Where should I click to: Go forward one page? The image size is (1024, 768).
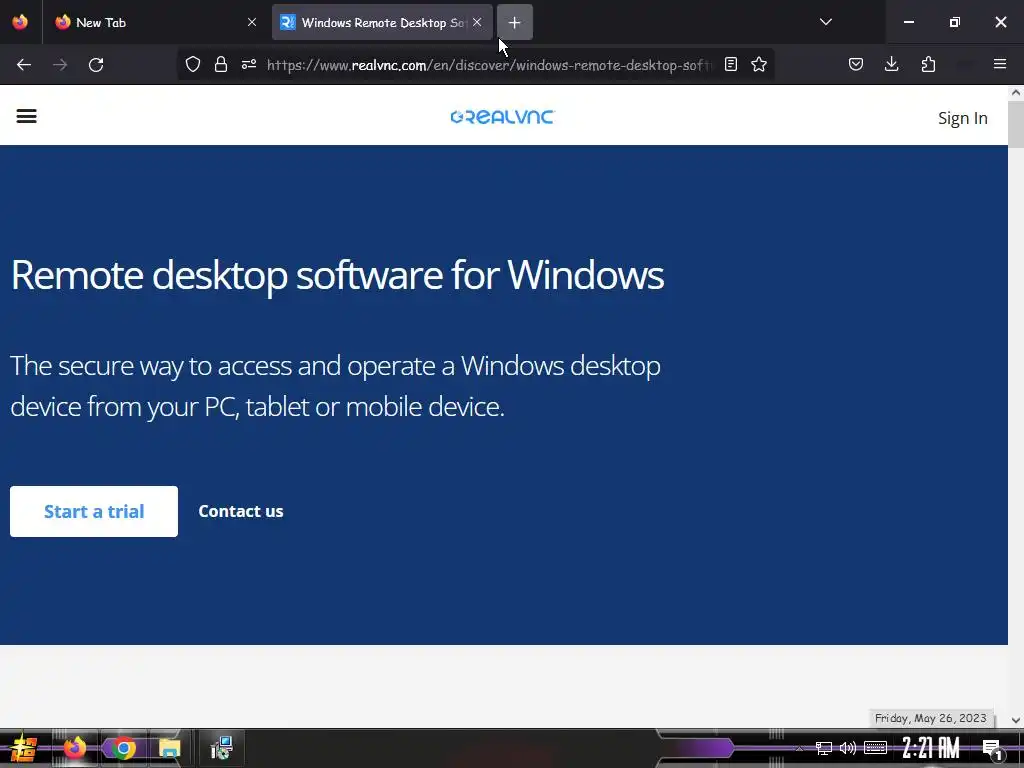tap(60, 65)
